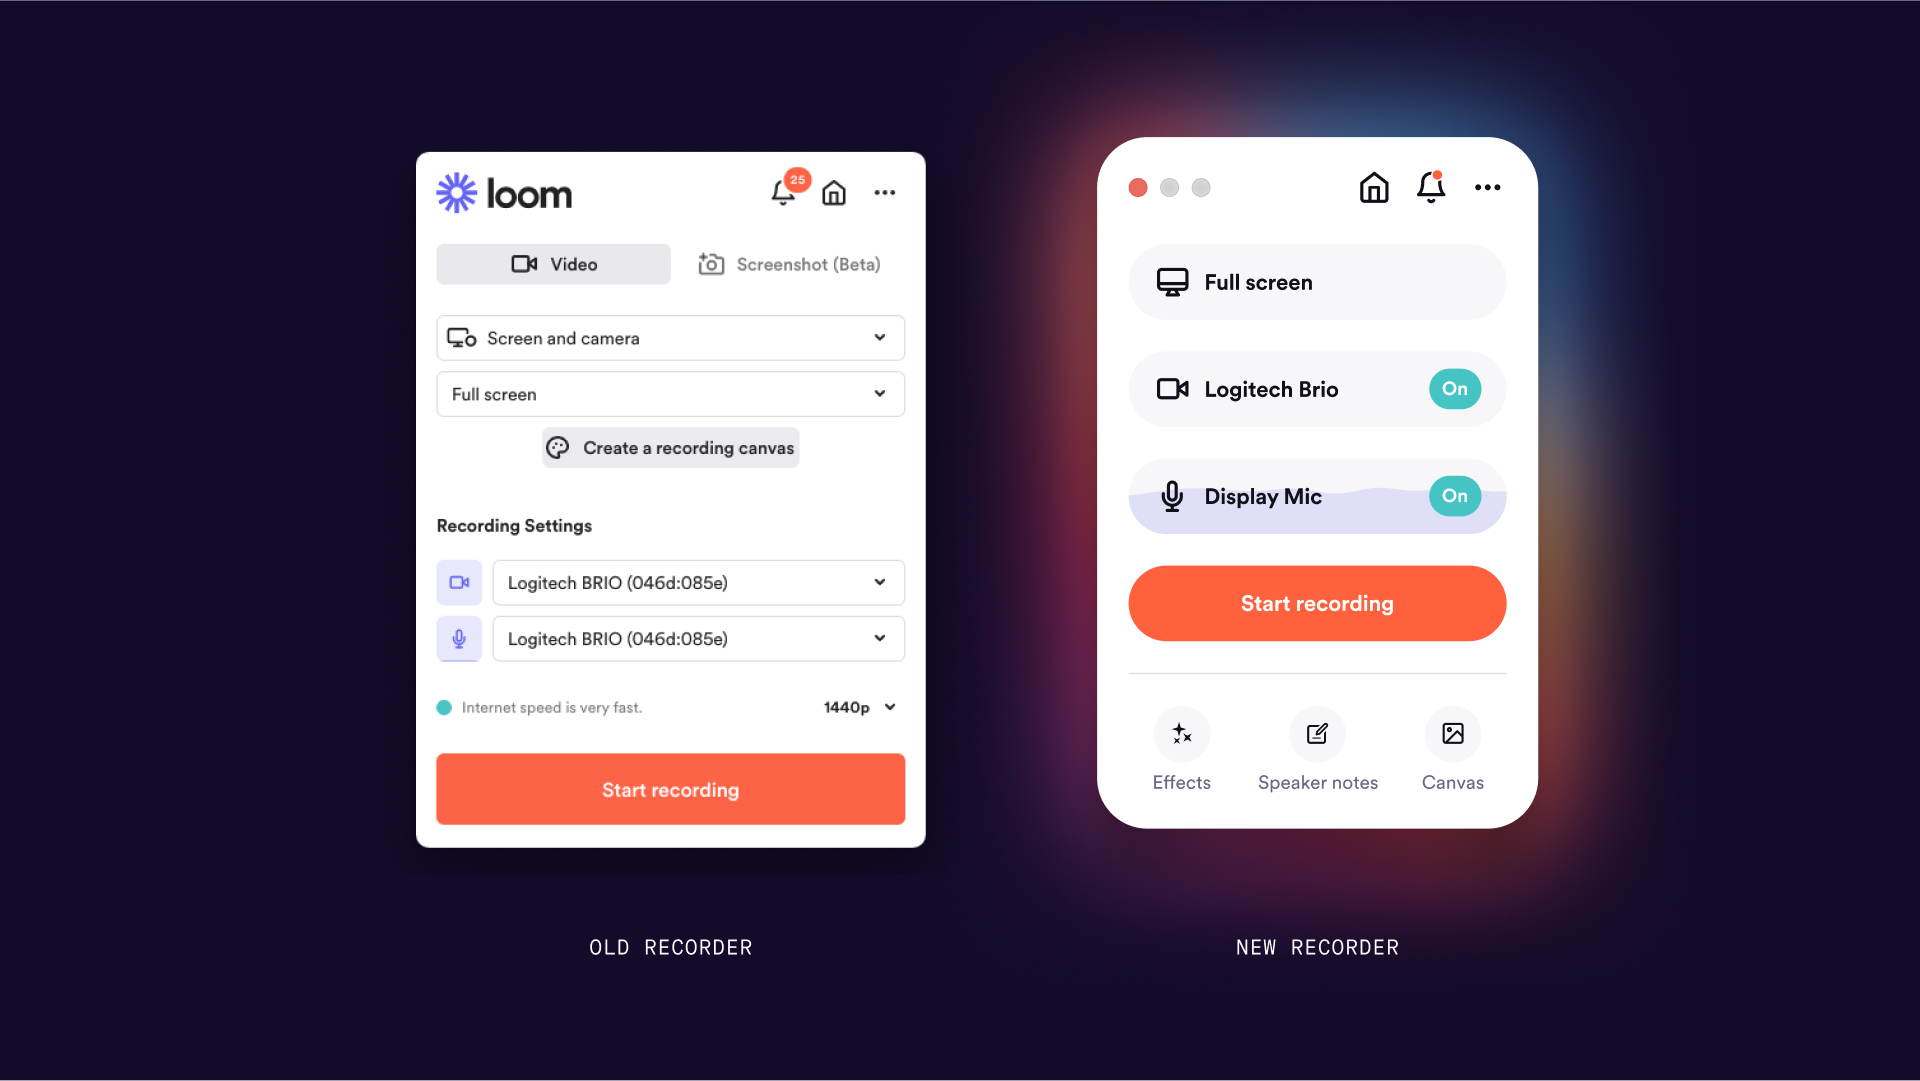Image resolution: width=1920 pixels, height=1081 pixels.
Task: Disable the Logitech BRIO camera toggle
Action: click(1453, 388)
